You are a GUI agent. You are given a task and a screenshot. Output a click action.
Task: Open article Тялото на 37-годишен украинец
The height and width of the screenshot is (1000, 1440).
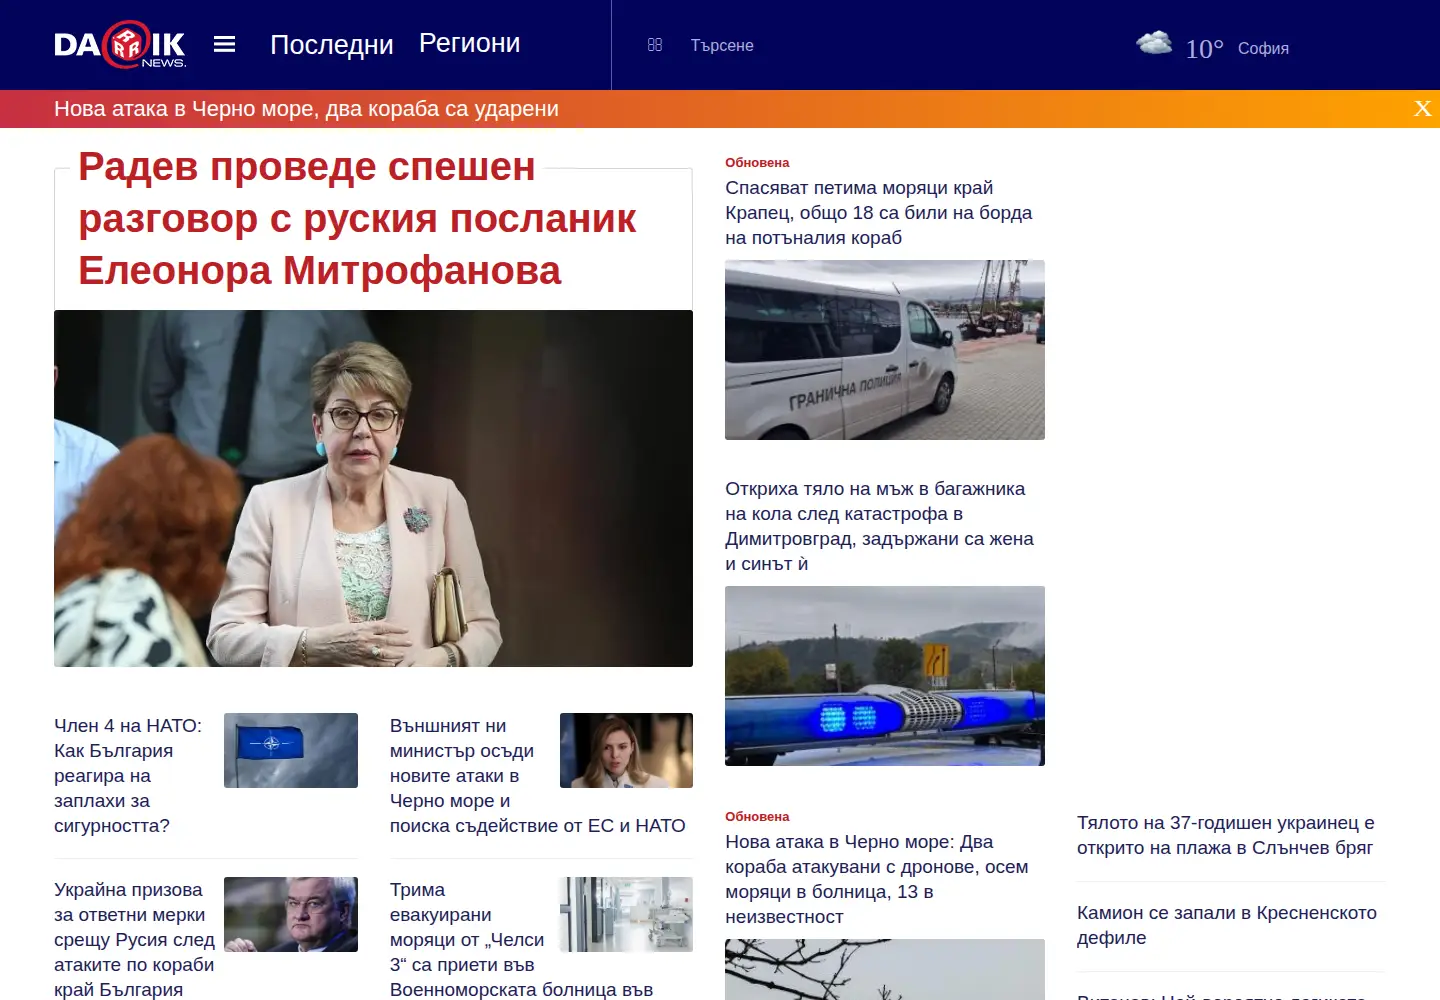click(1226, 835)
